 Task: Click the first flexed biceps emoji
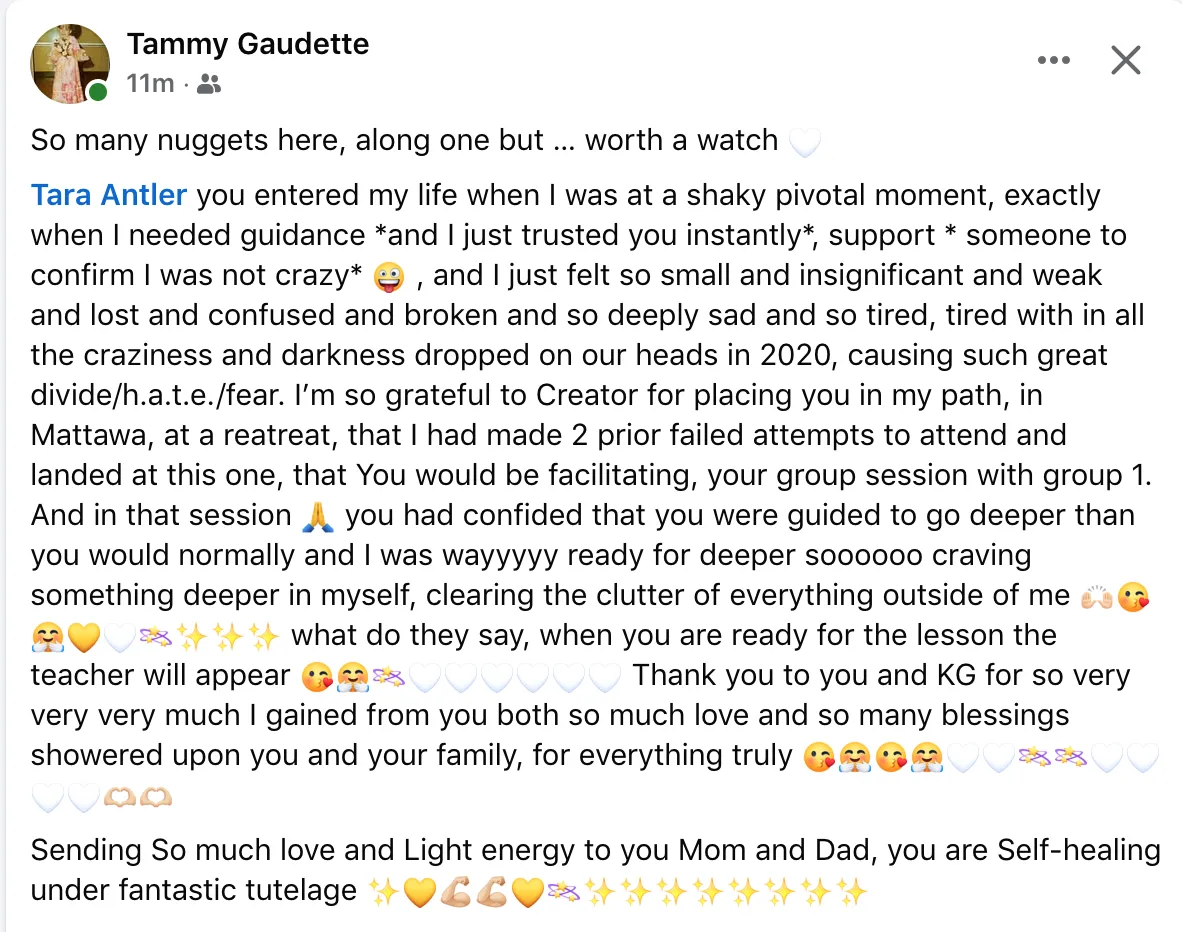click(x=455, y=893)
